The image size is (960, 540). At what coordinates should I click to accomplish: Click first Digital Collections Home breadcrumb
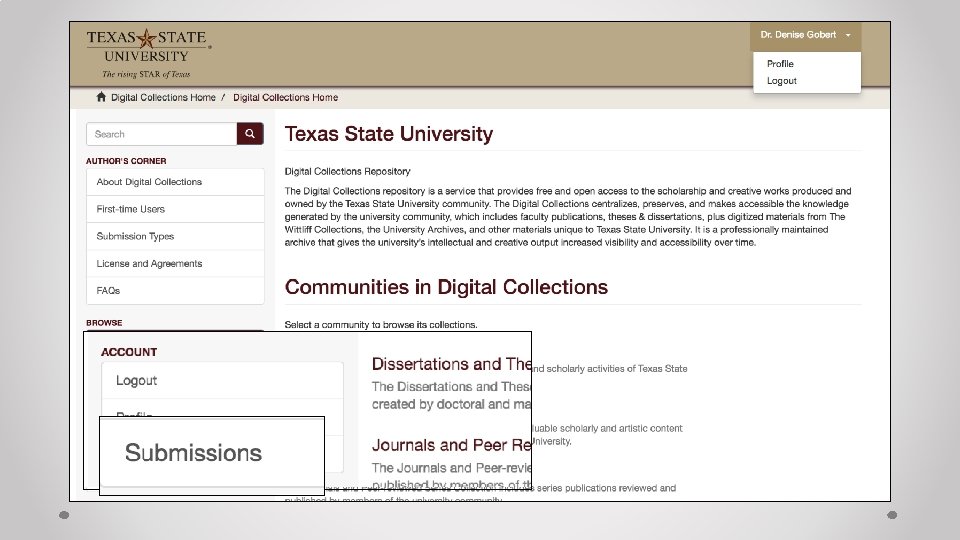coord(163,97)
